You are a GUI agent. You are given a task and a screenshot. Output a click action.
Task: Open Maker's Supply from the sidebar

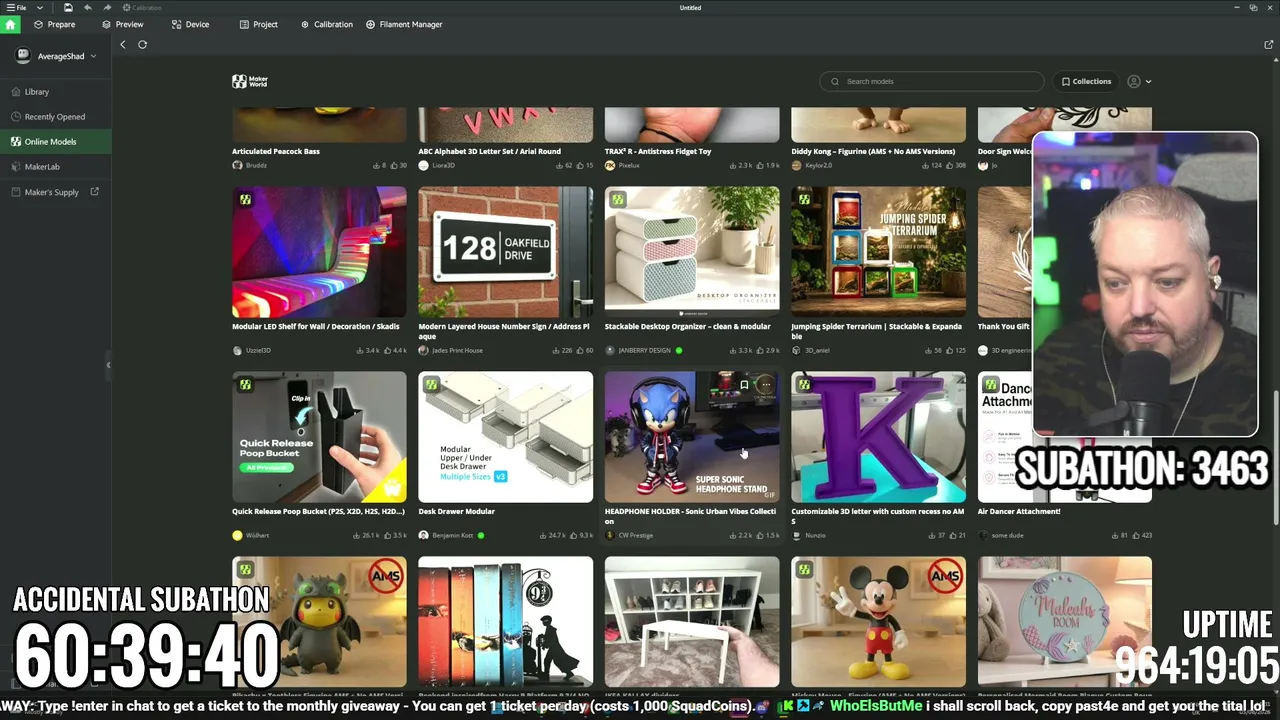(x=56, y=191)
